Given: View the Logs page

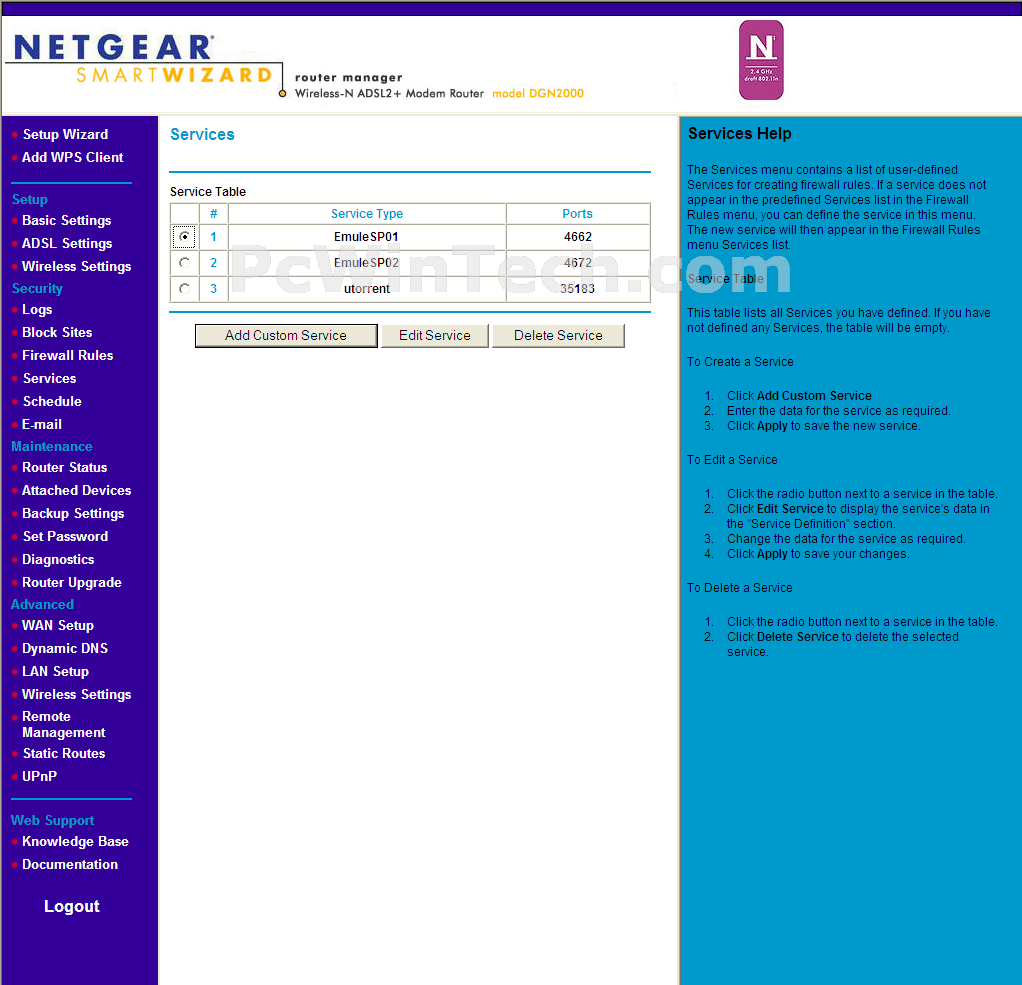Looking at the screenshot, I should (37, 310).
